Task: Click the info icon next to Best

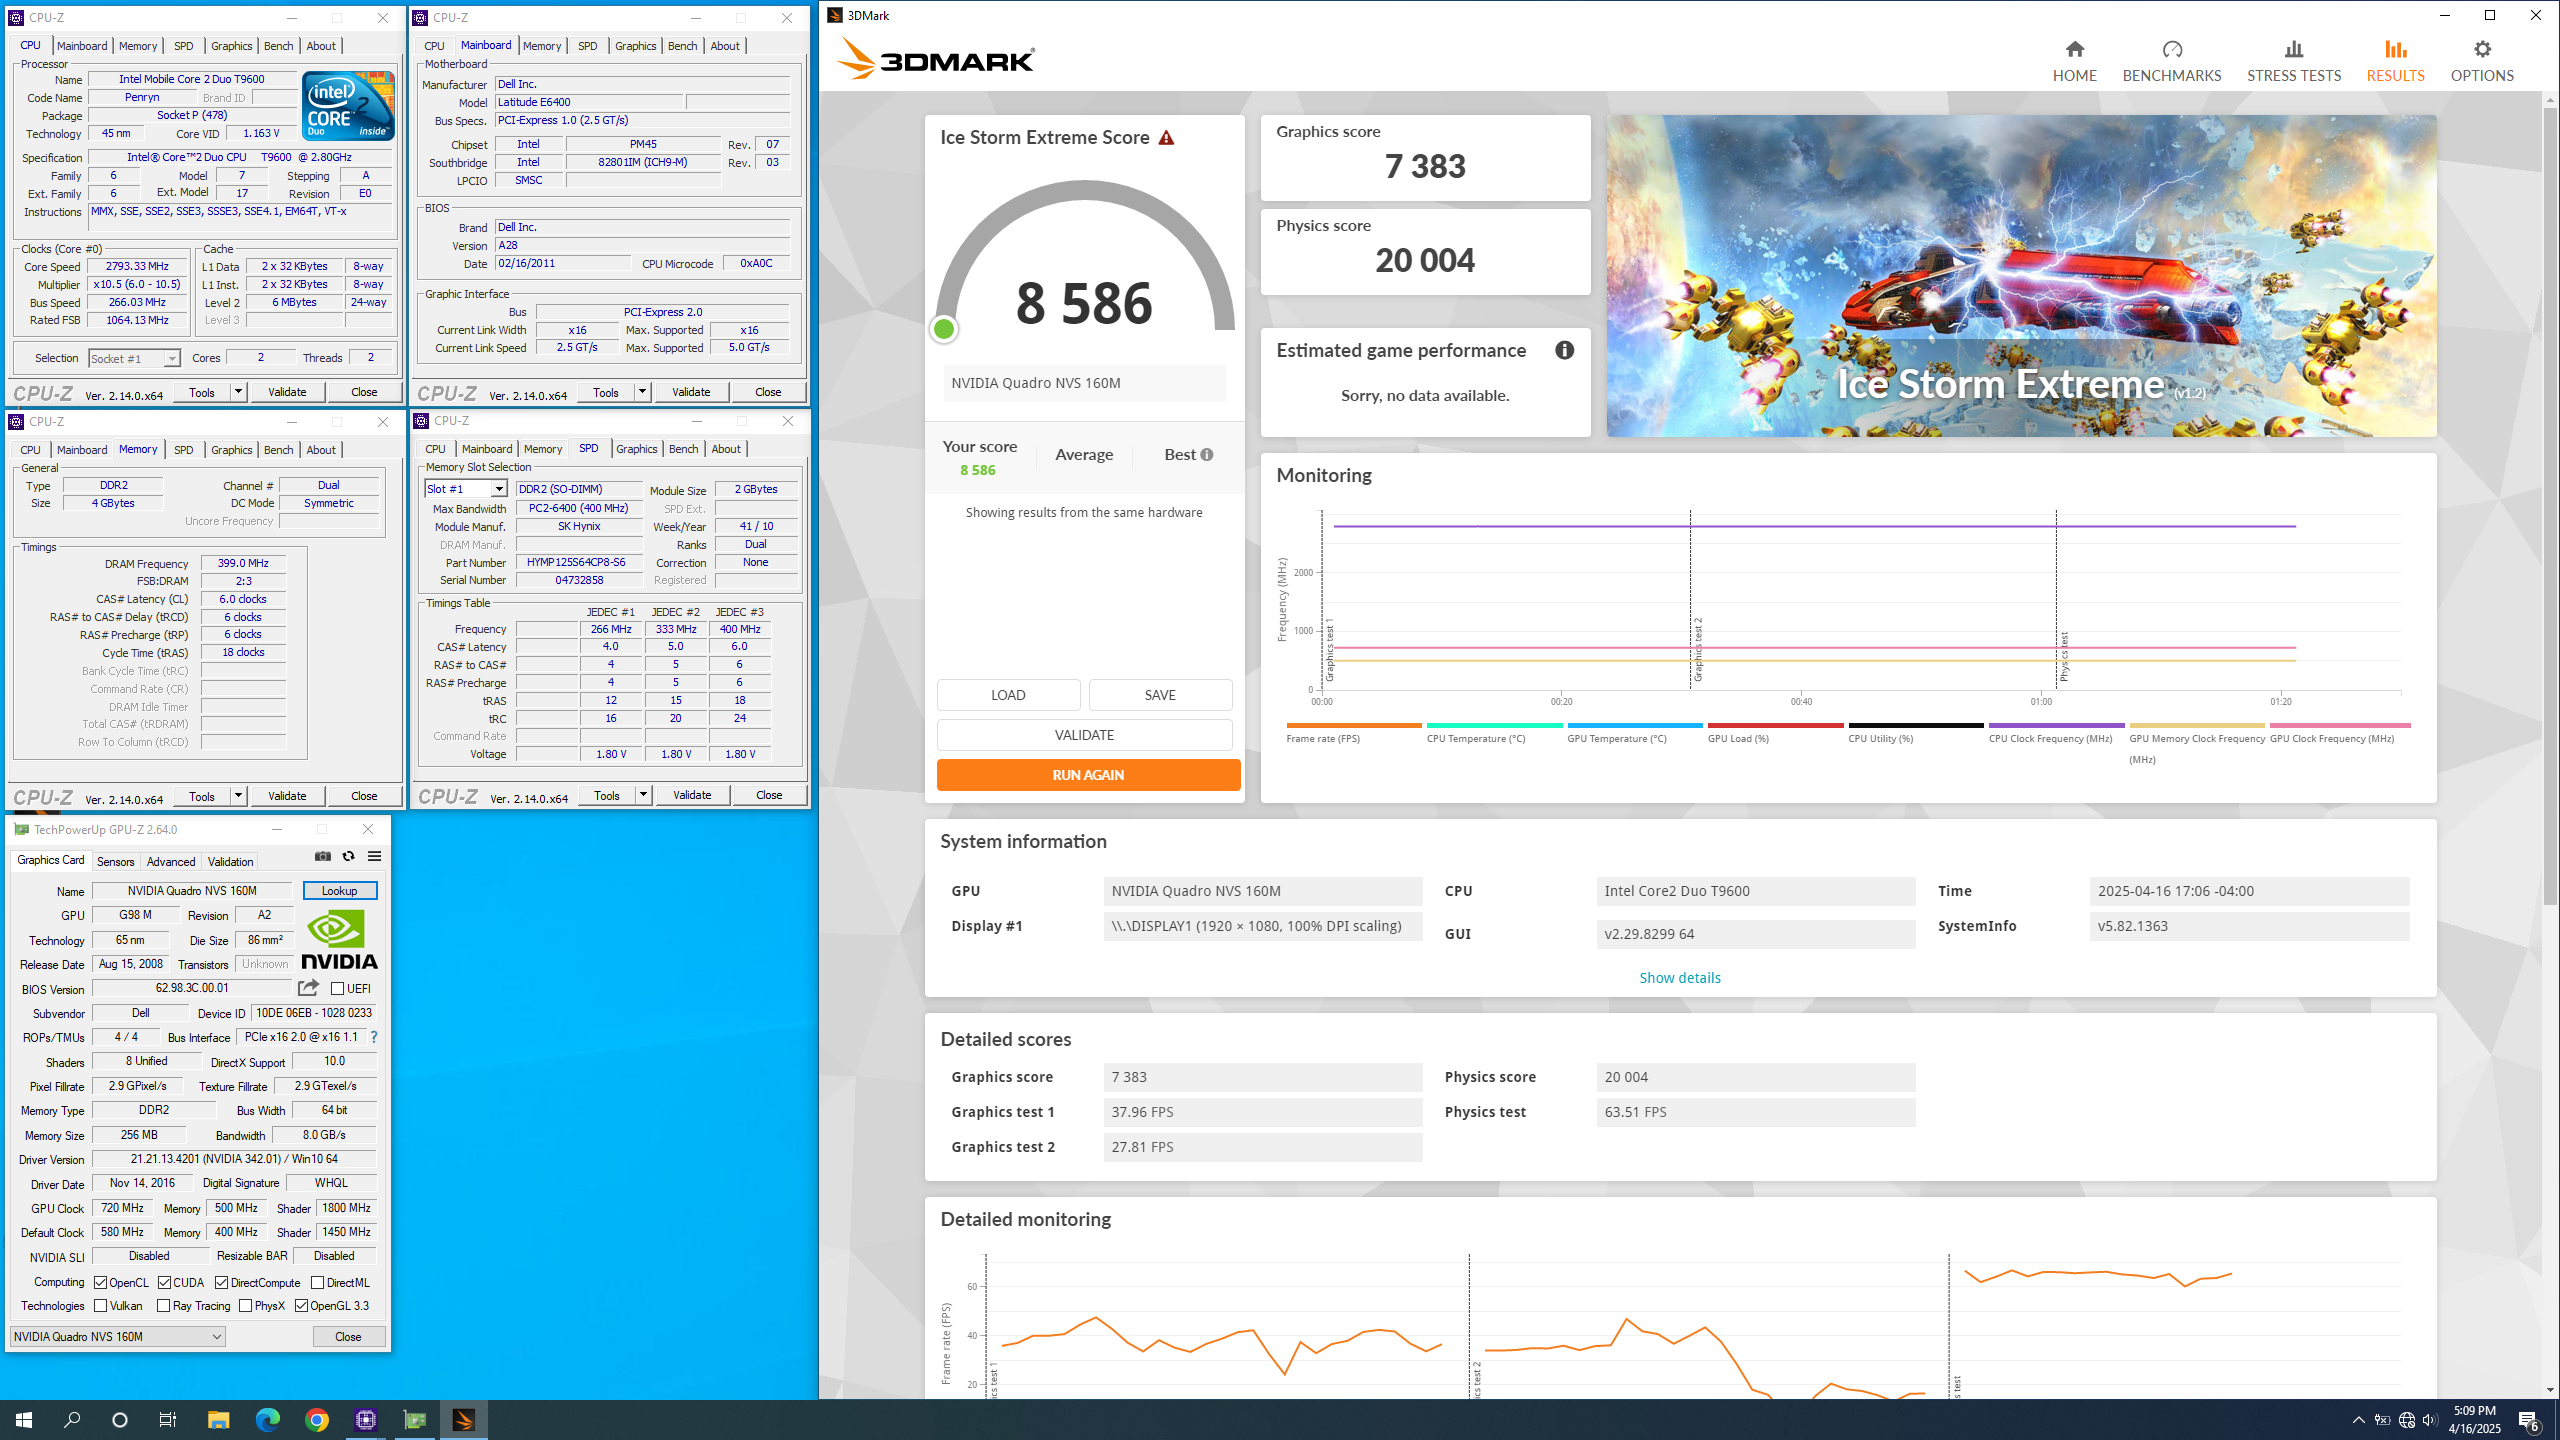Action: point(1207,455)
